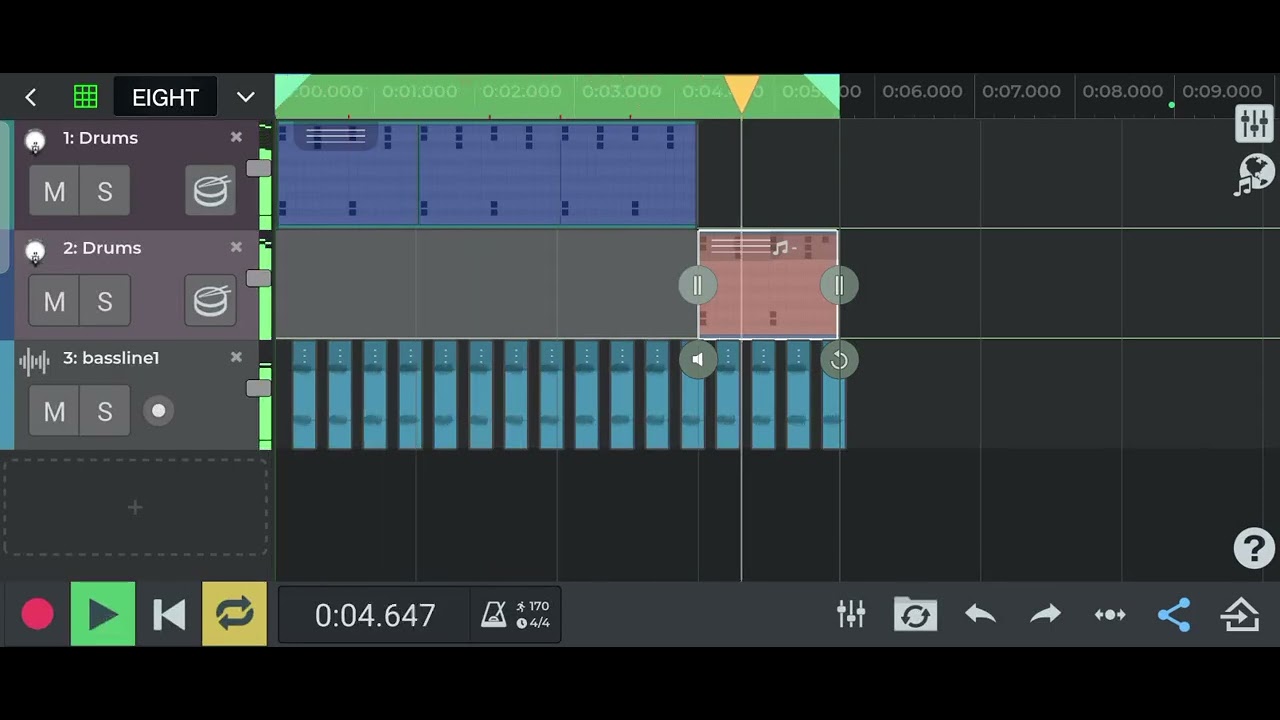Select the first bassline audio clip

click(304, 395)
